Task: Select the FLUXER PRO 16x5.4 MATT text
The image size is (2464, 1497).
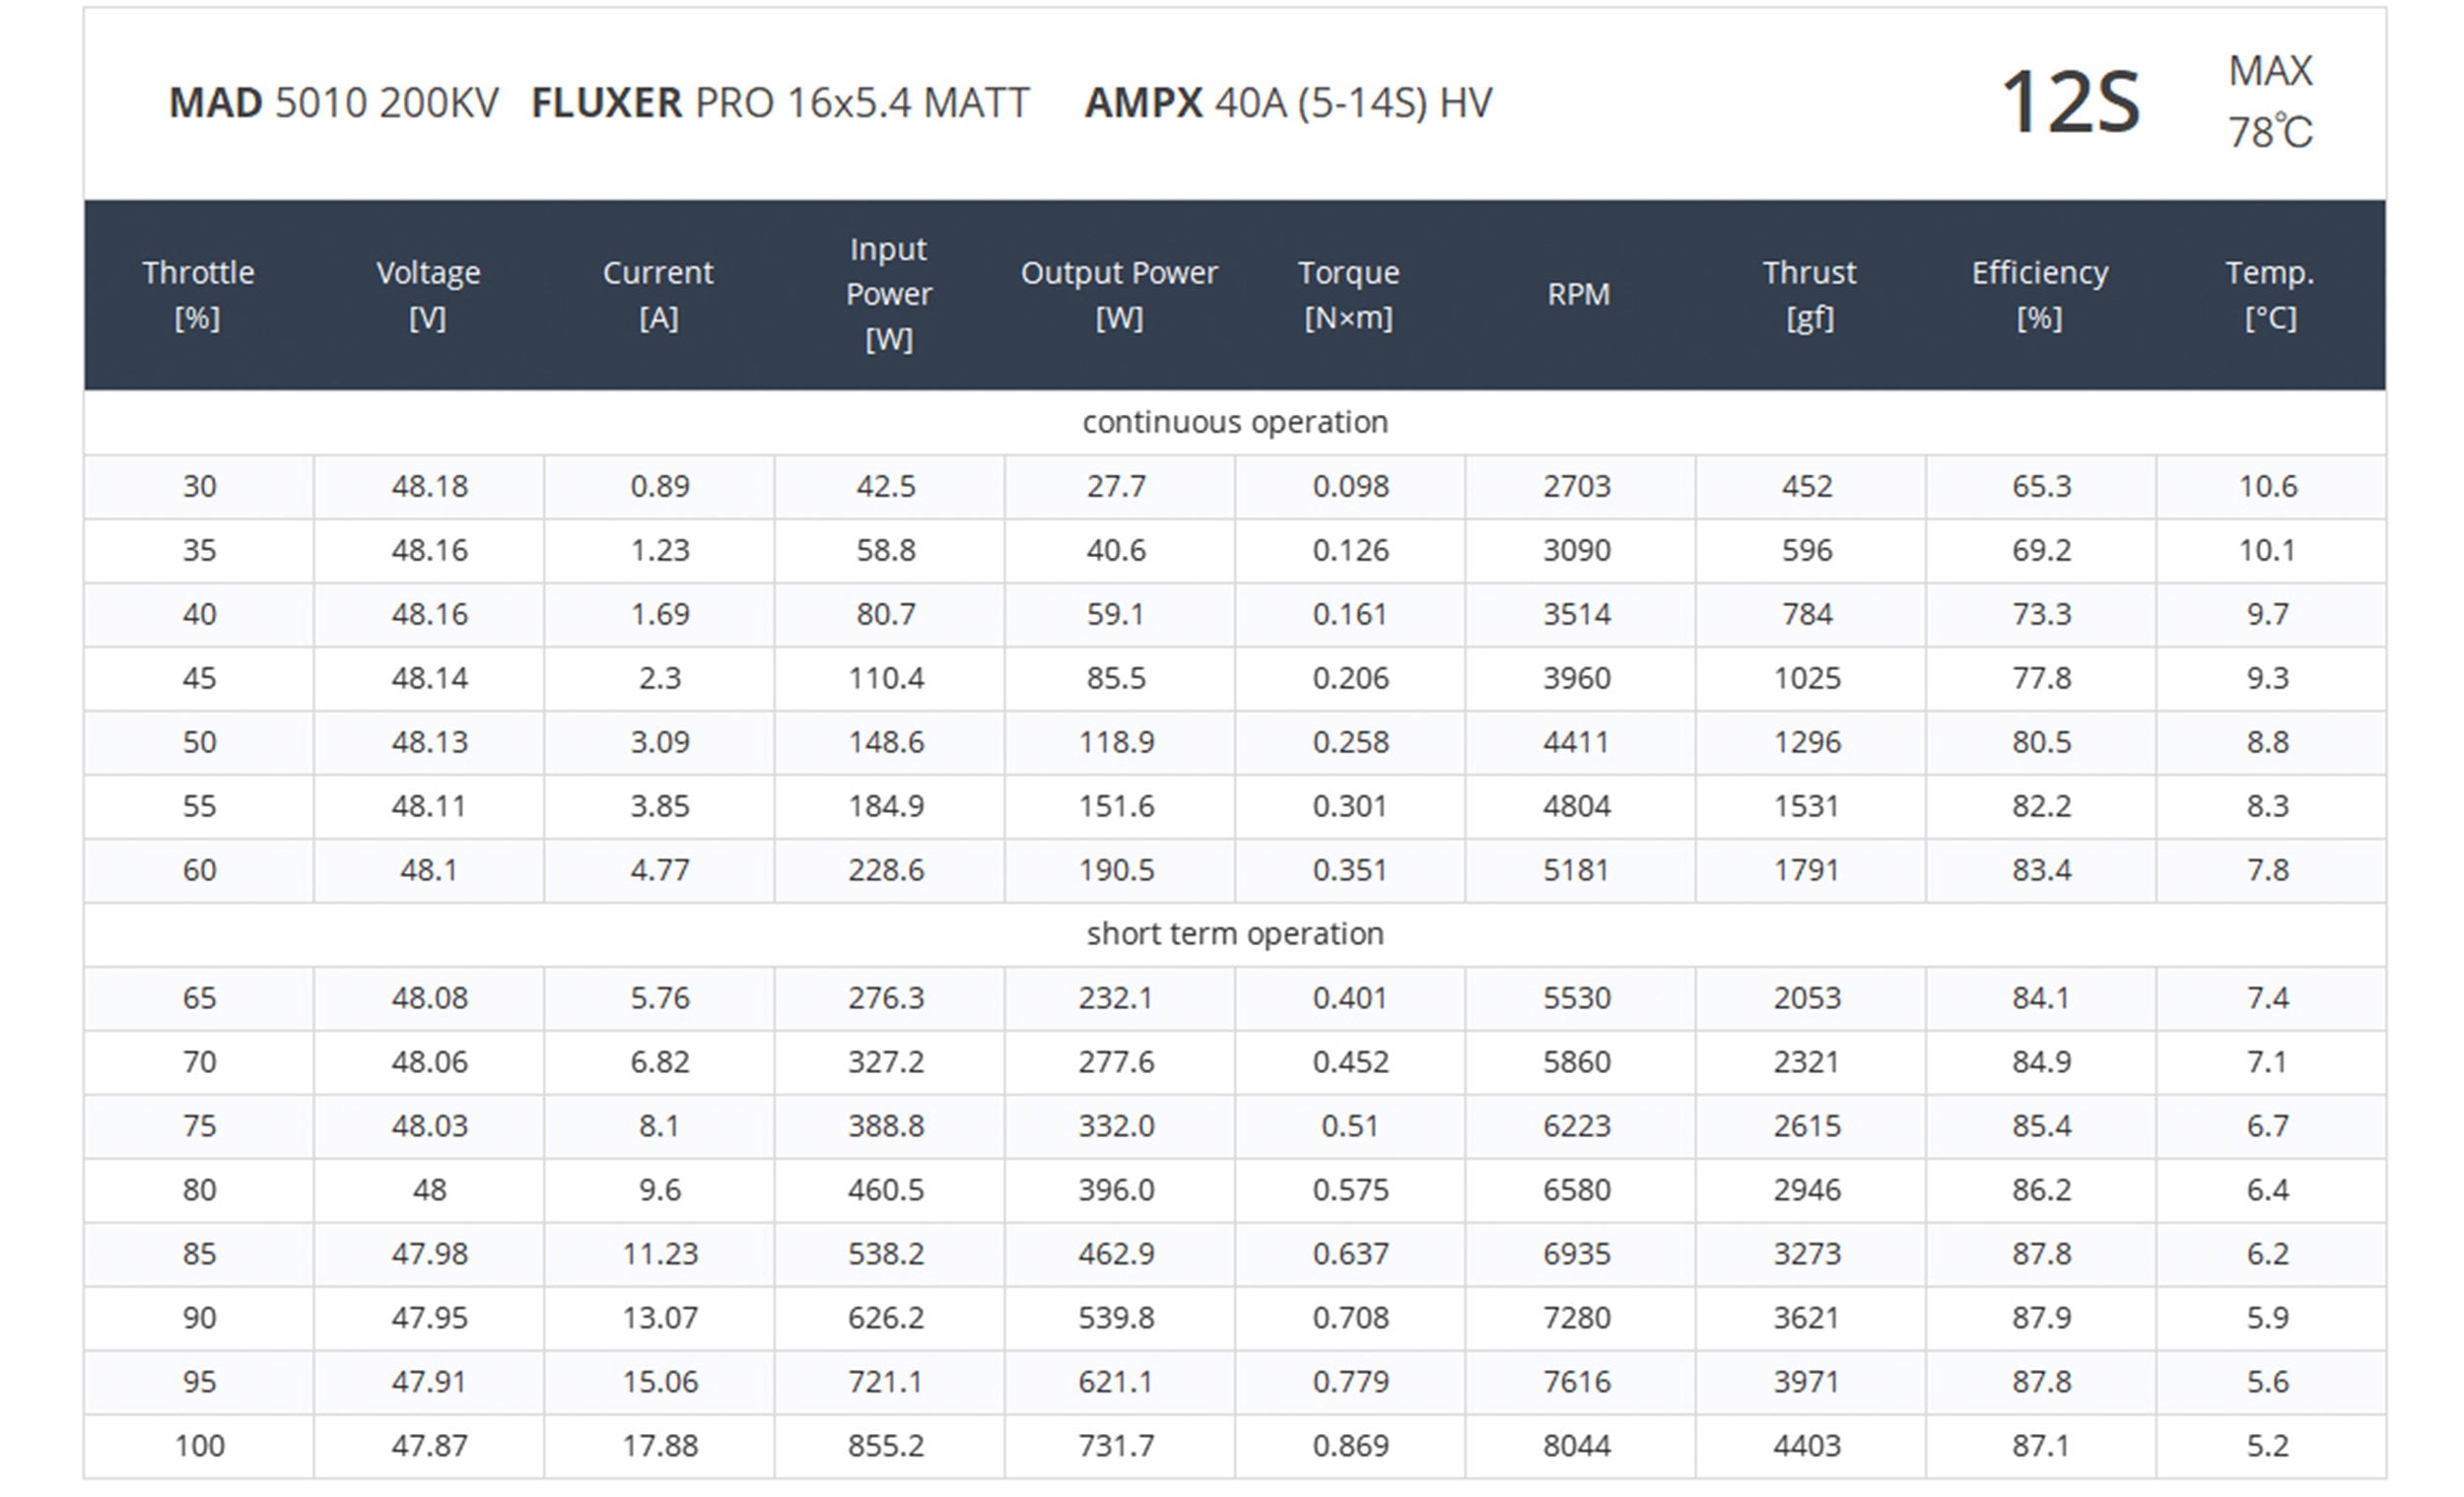Action: click(780, 103)
